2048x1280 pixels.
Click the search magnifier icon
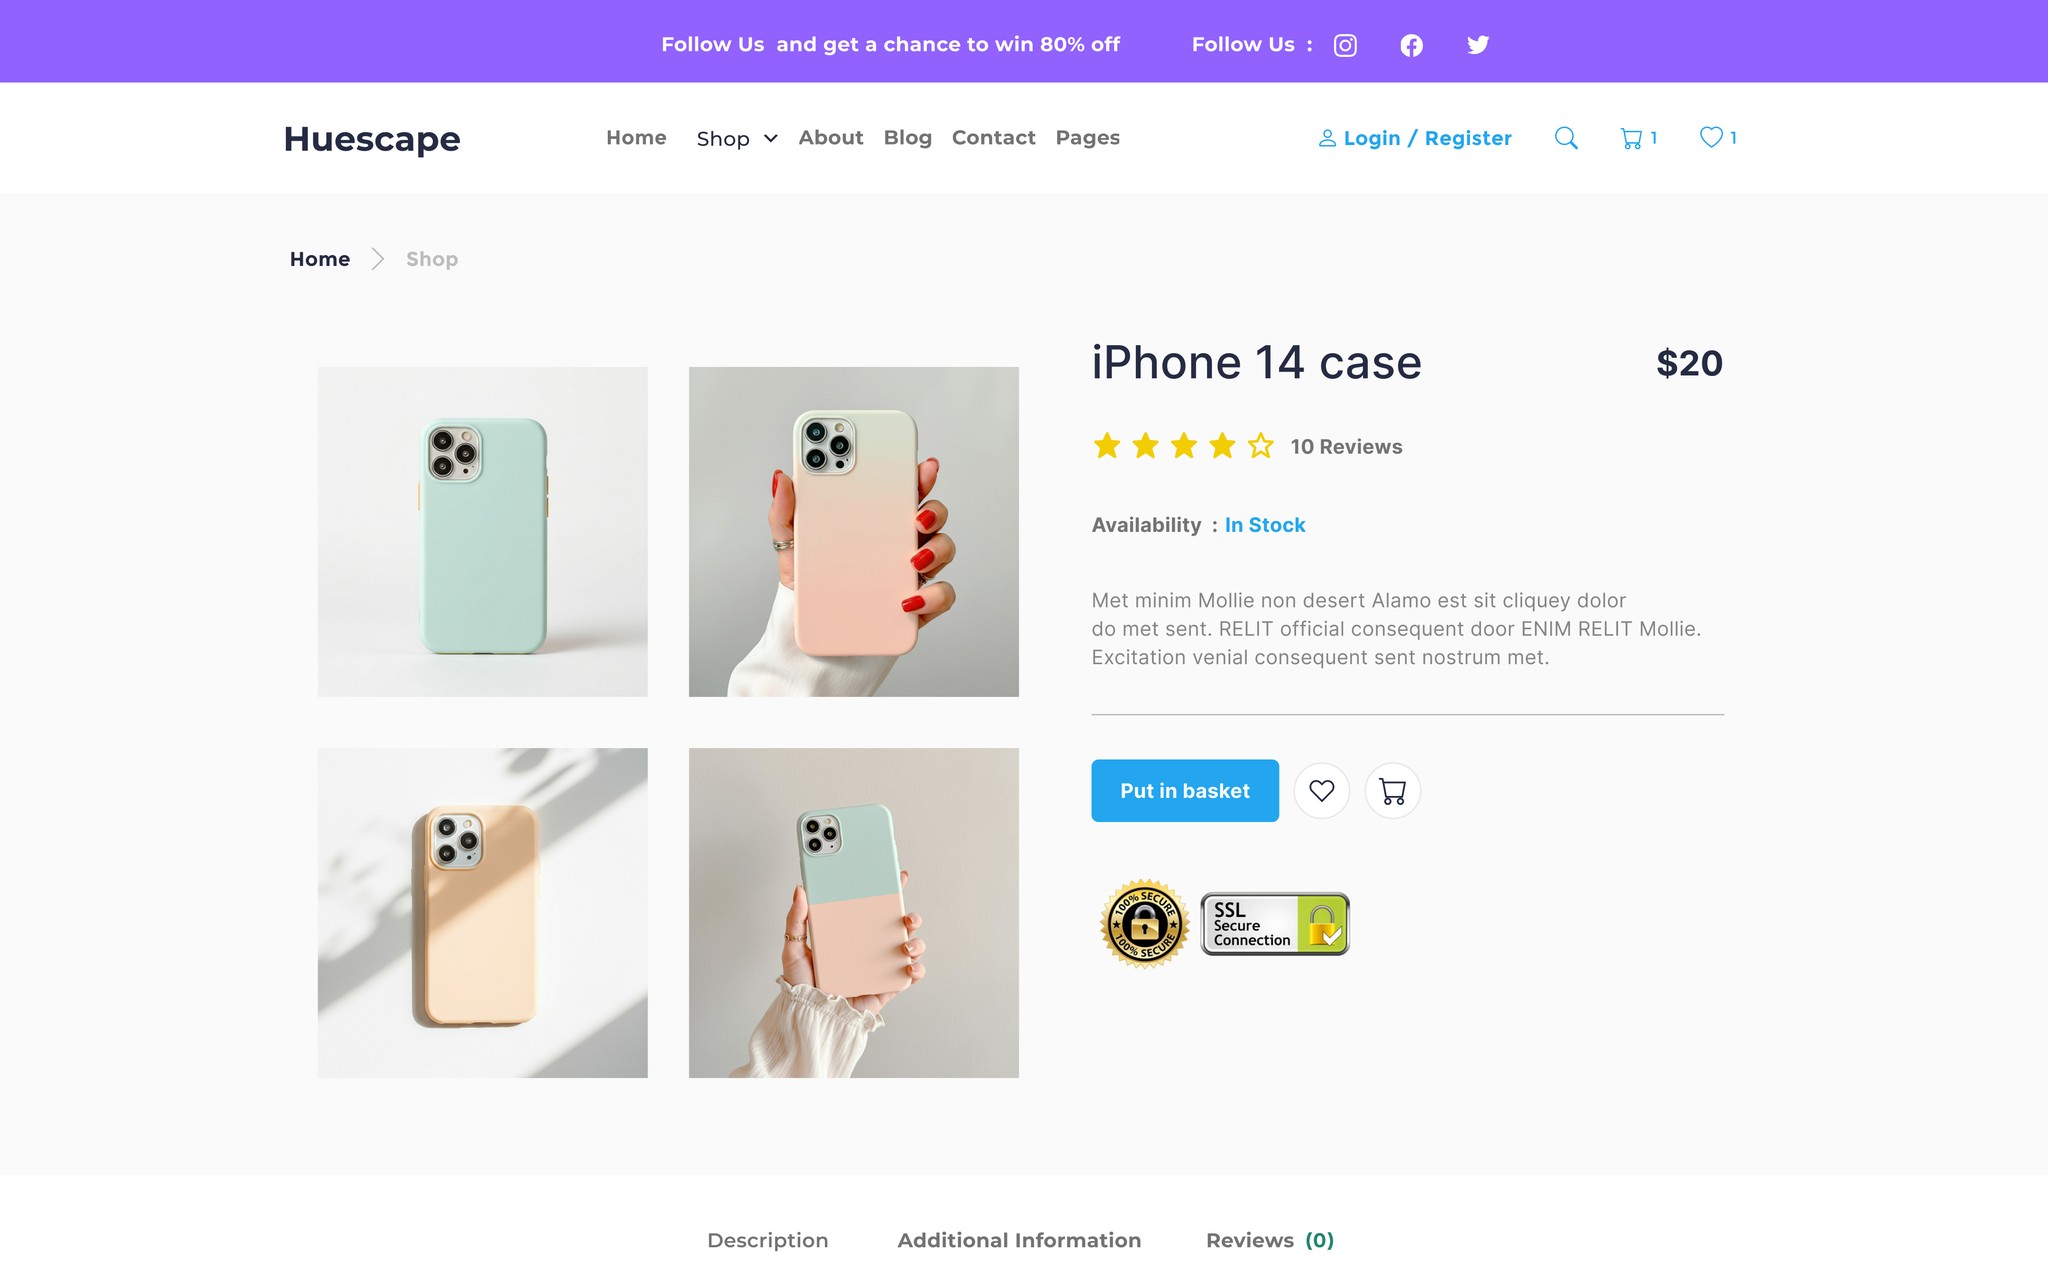[1566, 138]
